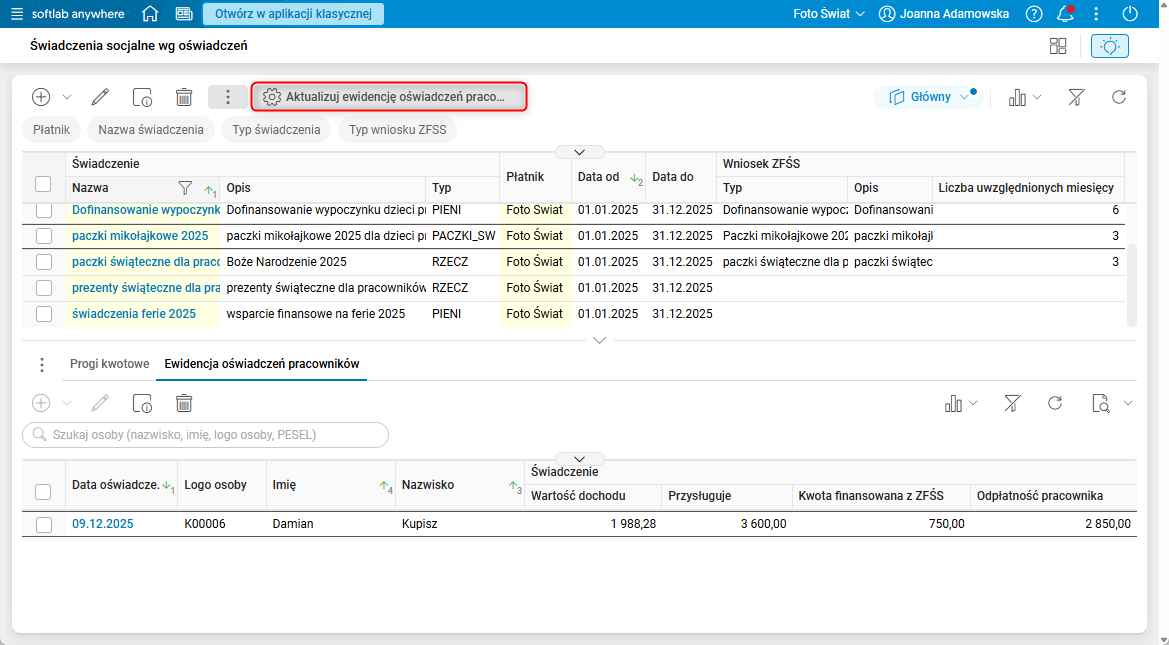1169x645 pixels.
Task: Click the Szukaj osoby search field
Action: pyautogui.click(x=205, y=435)
